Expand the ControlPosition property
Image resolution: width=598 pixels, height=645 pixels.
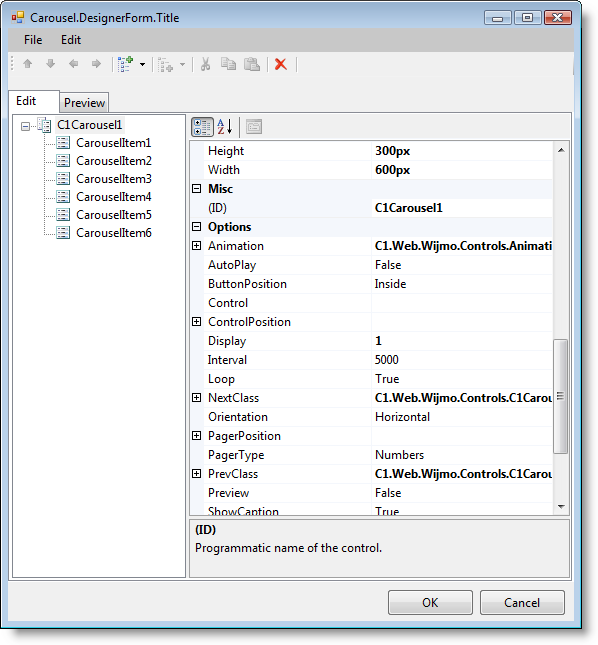coord(197,322)
